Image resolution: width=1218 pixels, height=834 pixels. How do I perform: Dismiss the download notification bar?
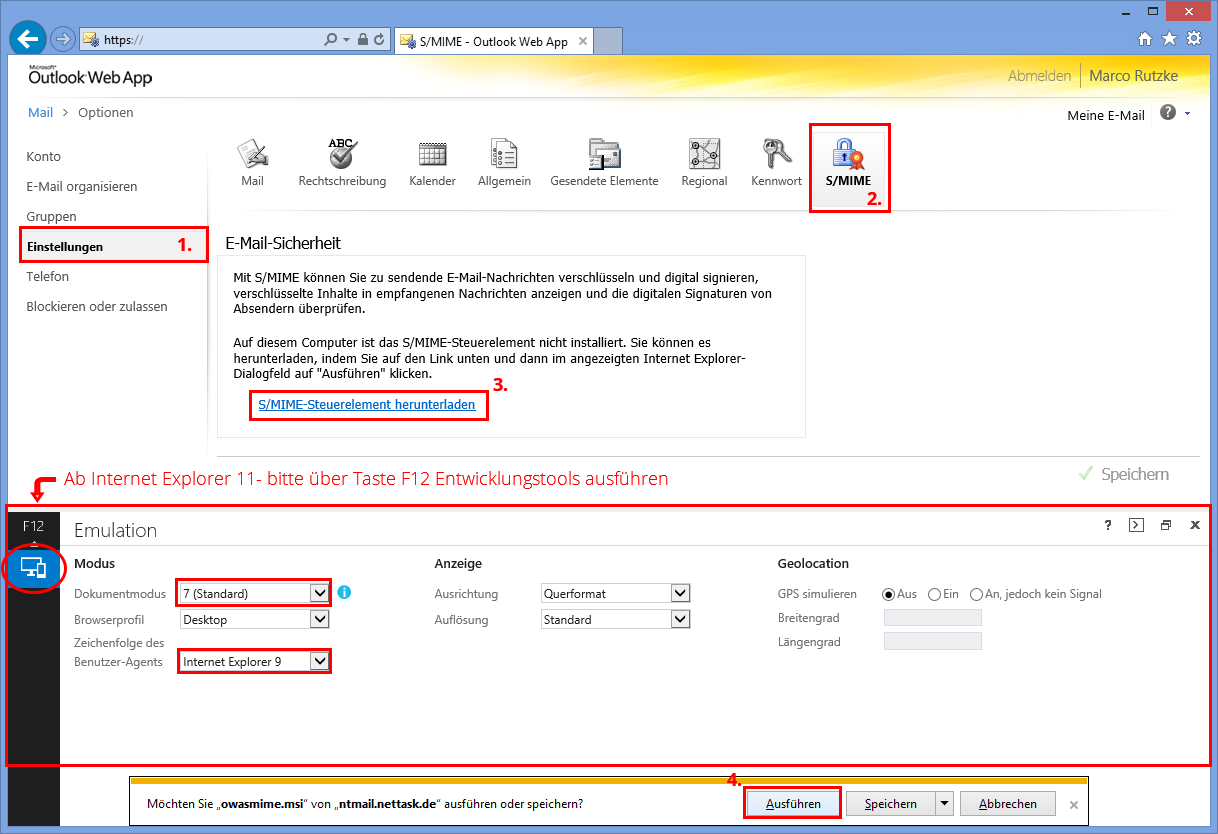[x=1074, y=804]
